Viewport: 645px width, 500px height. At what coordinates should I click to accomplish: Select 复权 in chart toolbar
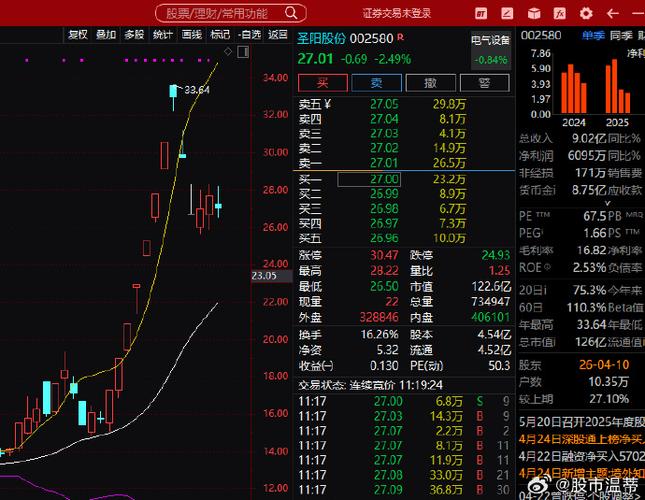78,35
